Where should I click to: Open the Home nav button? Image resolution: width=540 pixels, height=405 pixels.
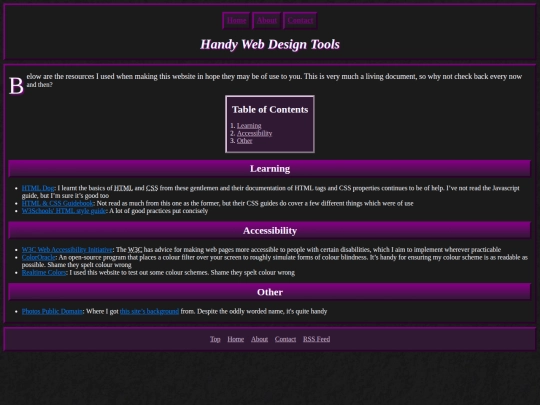pyautogui.click(x=236, y=21)
